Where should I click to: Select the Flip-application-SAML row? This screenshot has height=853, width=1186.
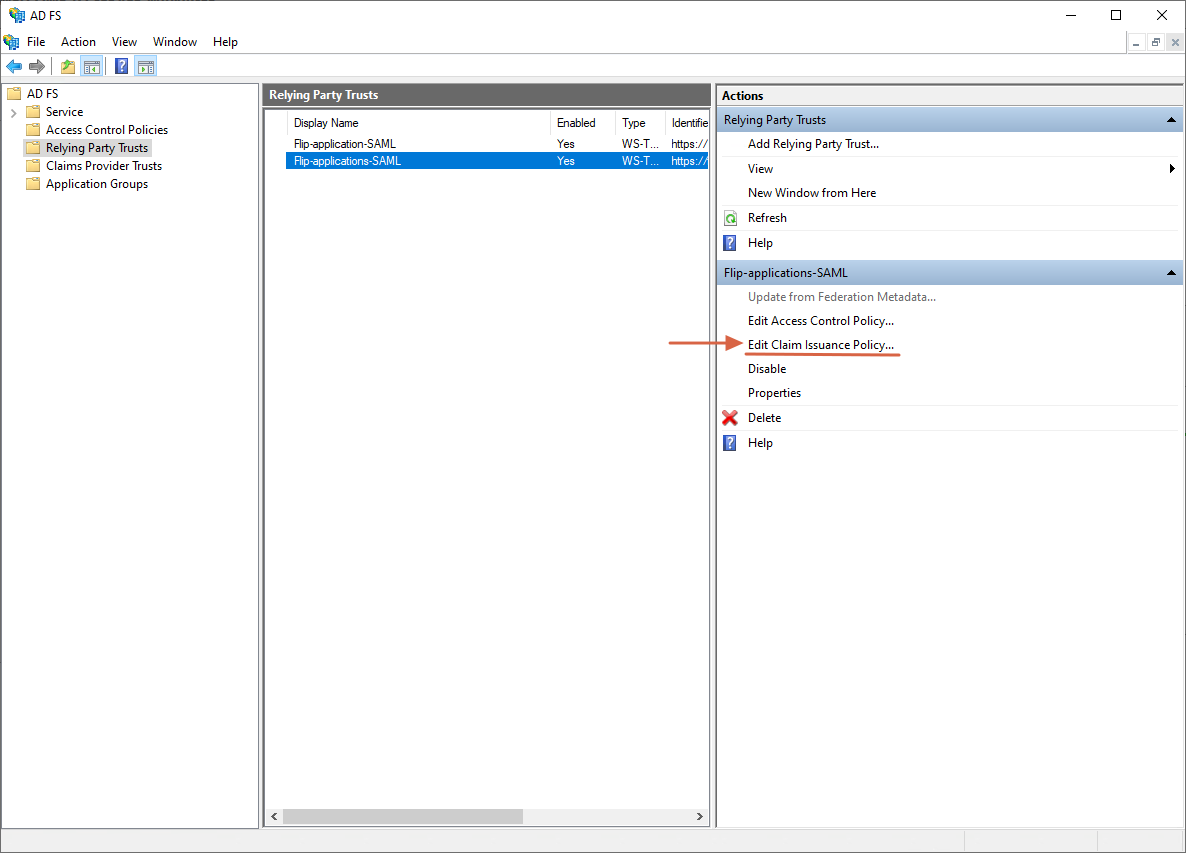point(497,144)
